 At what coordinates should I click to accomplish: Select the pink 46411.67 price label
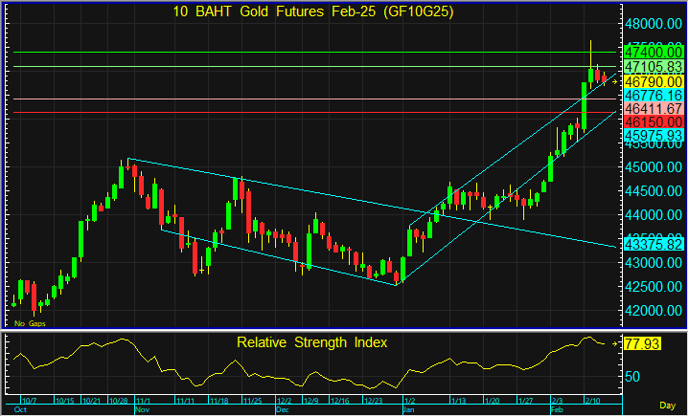point(652,107)
